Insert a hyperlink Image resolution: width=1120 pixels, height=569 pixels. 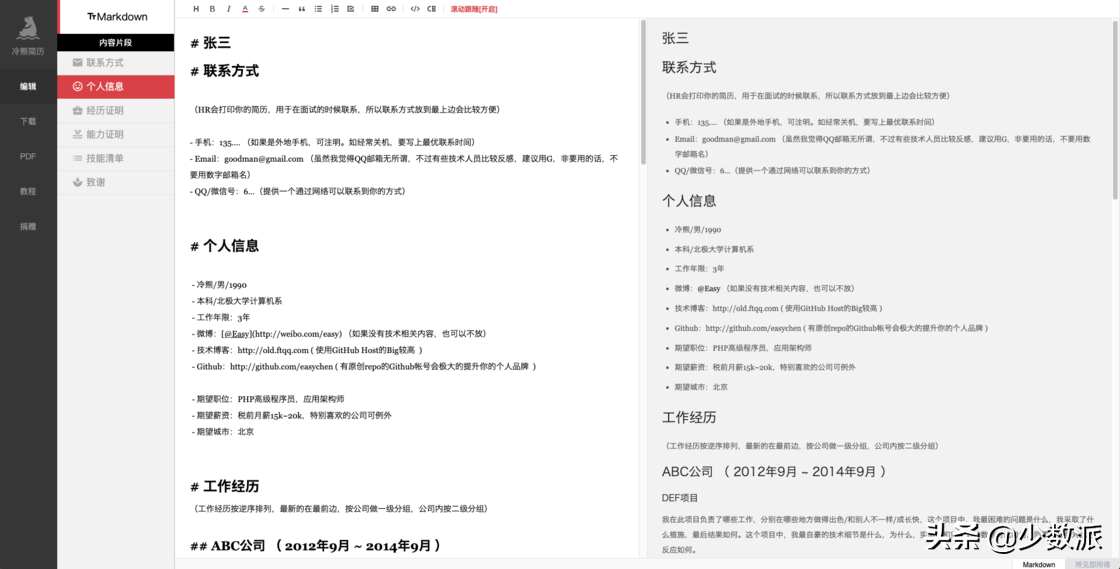tap(391, 9)
